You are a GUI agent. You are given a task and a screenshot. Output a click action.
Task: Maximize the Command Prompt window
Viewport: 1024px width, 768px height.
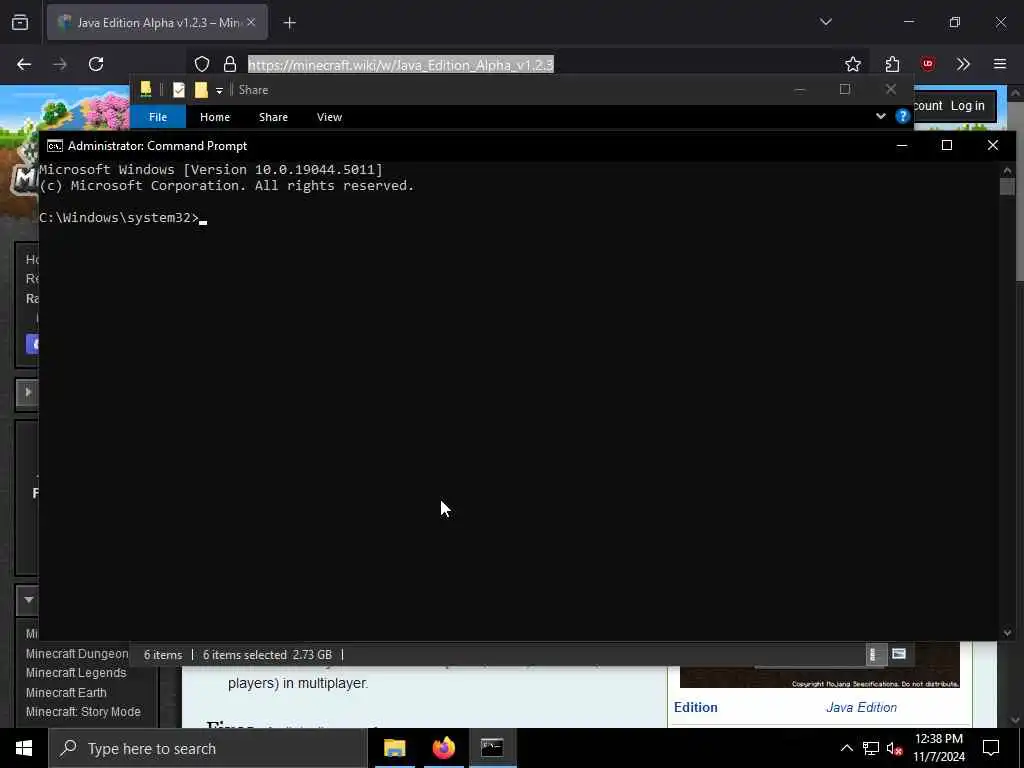947,145
